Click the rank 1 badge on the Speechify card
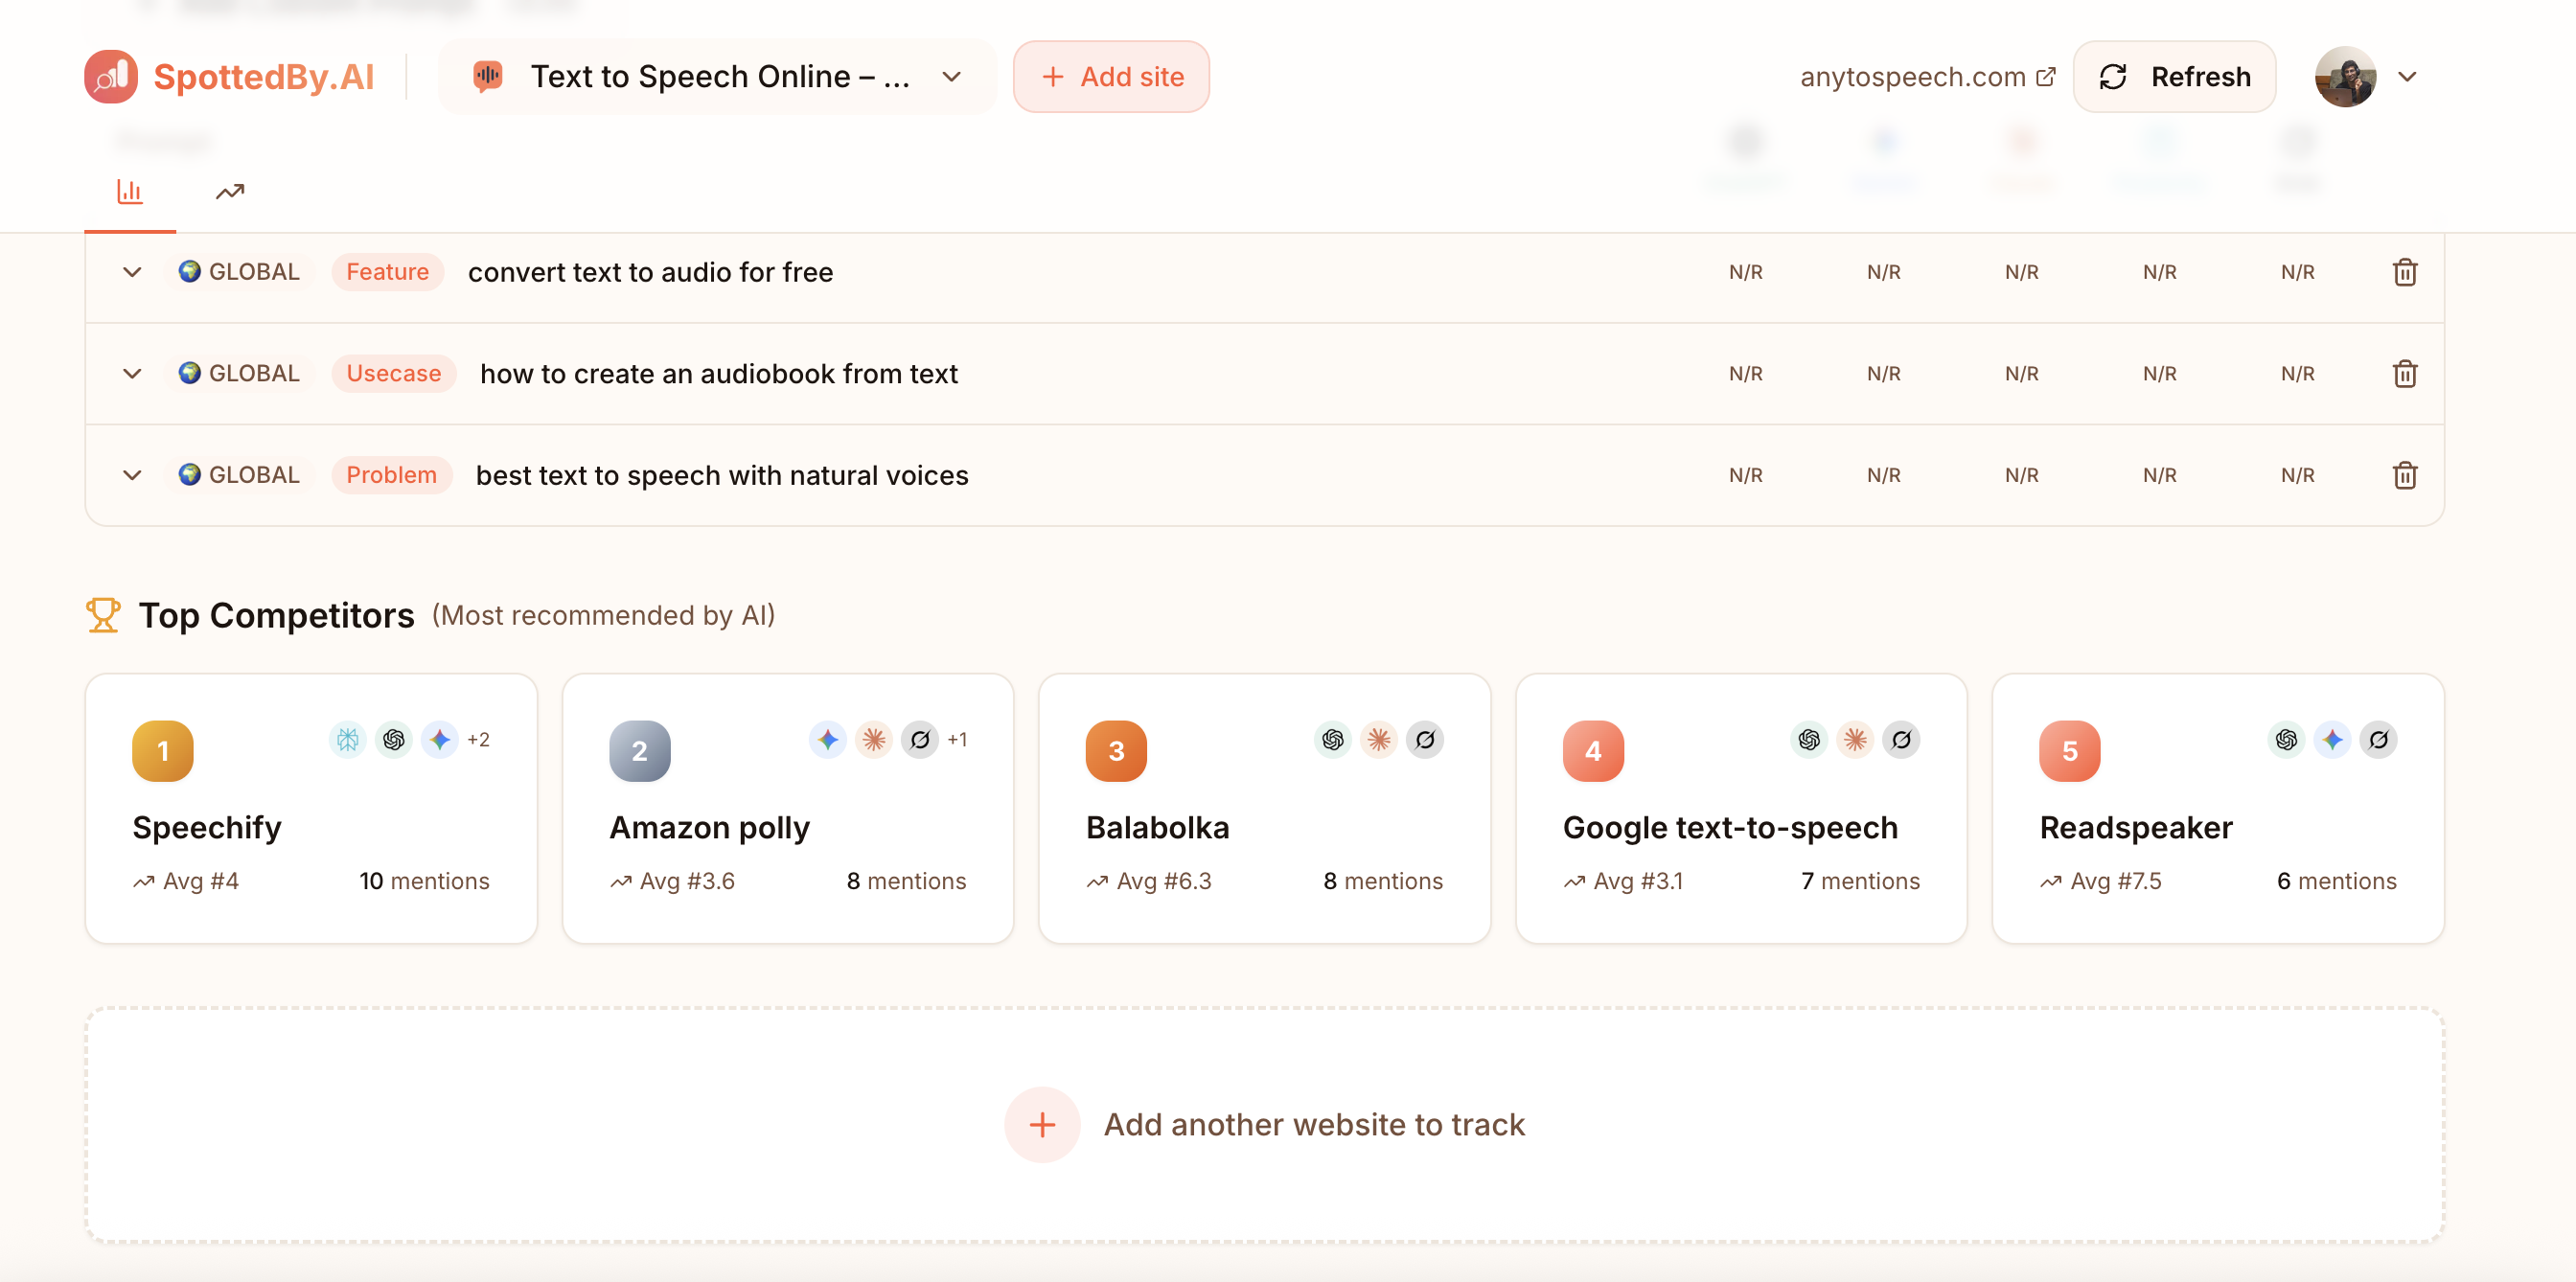The image size is (2576, 1282). pyautogui.click(x=163, y=751)
